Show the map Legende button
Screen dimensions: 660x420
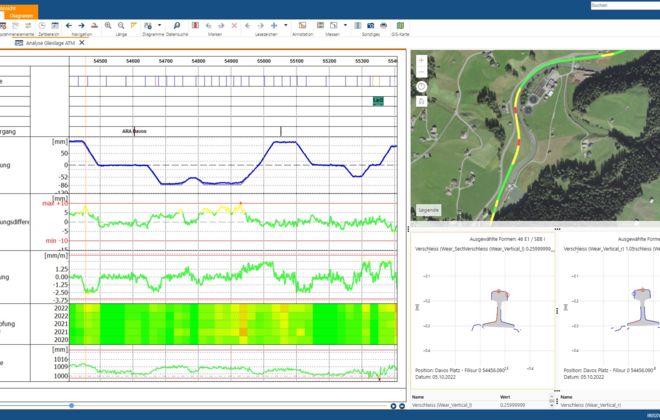coord(428,210)
